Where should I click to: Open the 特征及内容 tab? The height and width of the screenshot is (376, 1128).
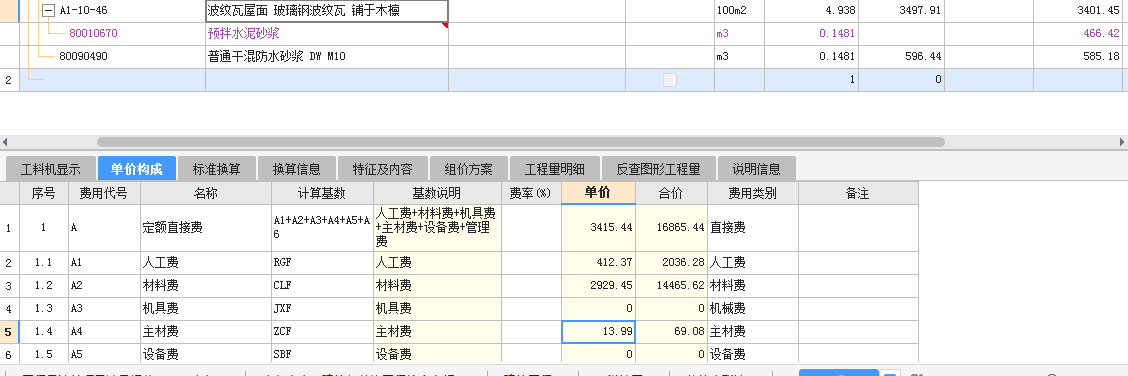(383, 170)
